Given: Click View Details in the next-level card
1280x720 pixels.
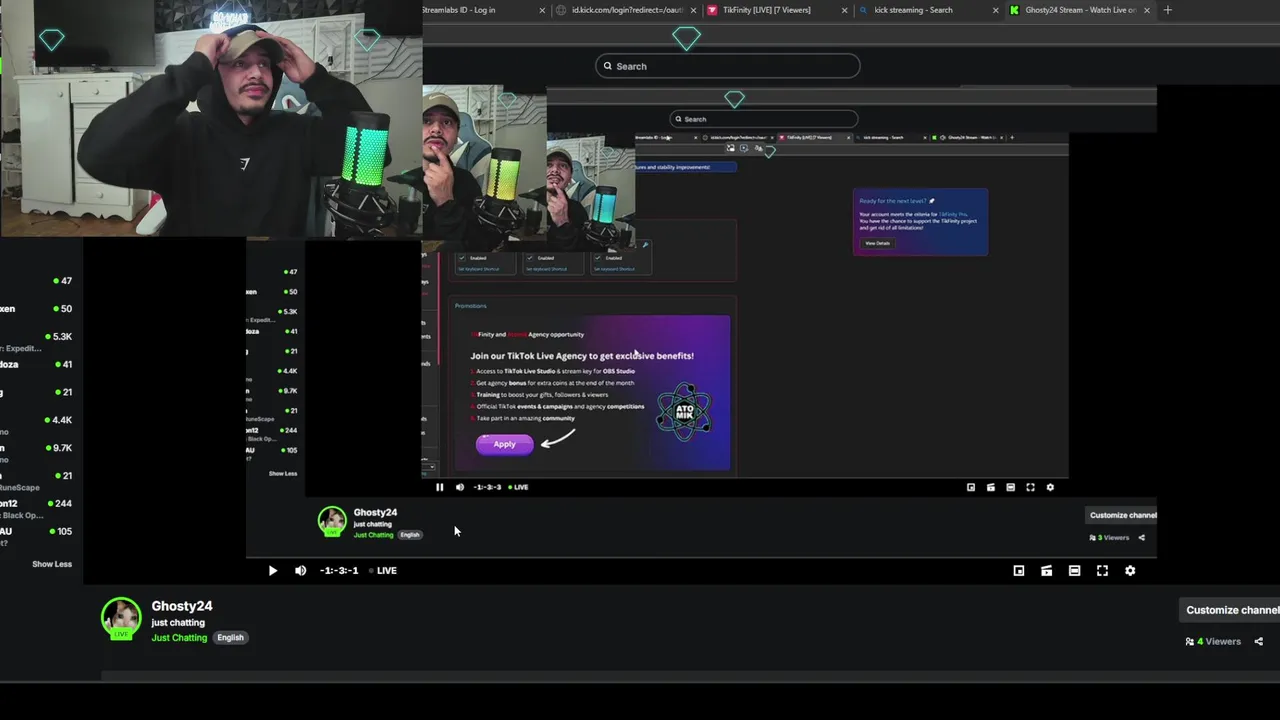Looking at the screenshot, I should pyautogui.click(x=877, y=243).
